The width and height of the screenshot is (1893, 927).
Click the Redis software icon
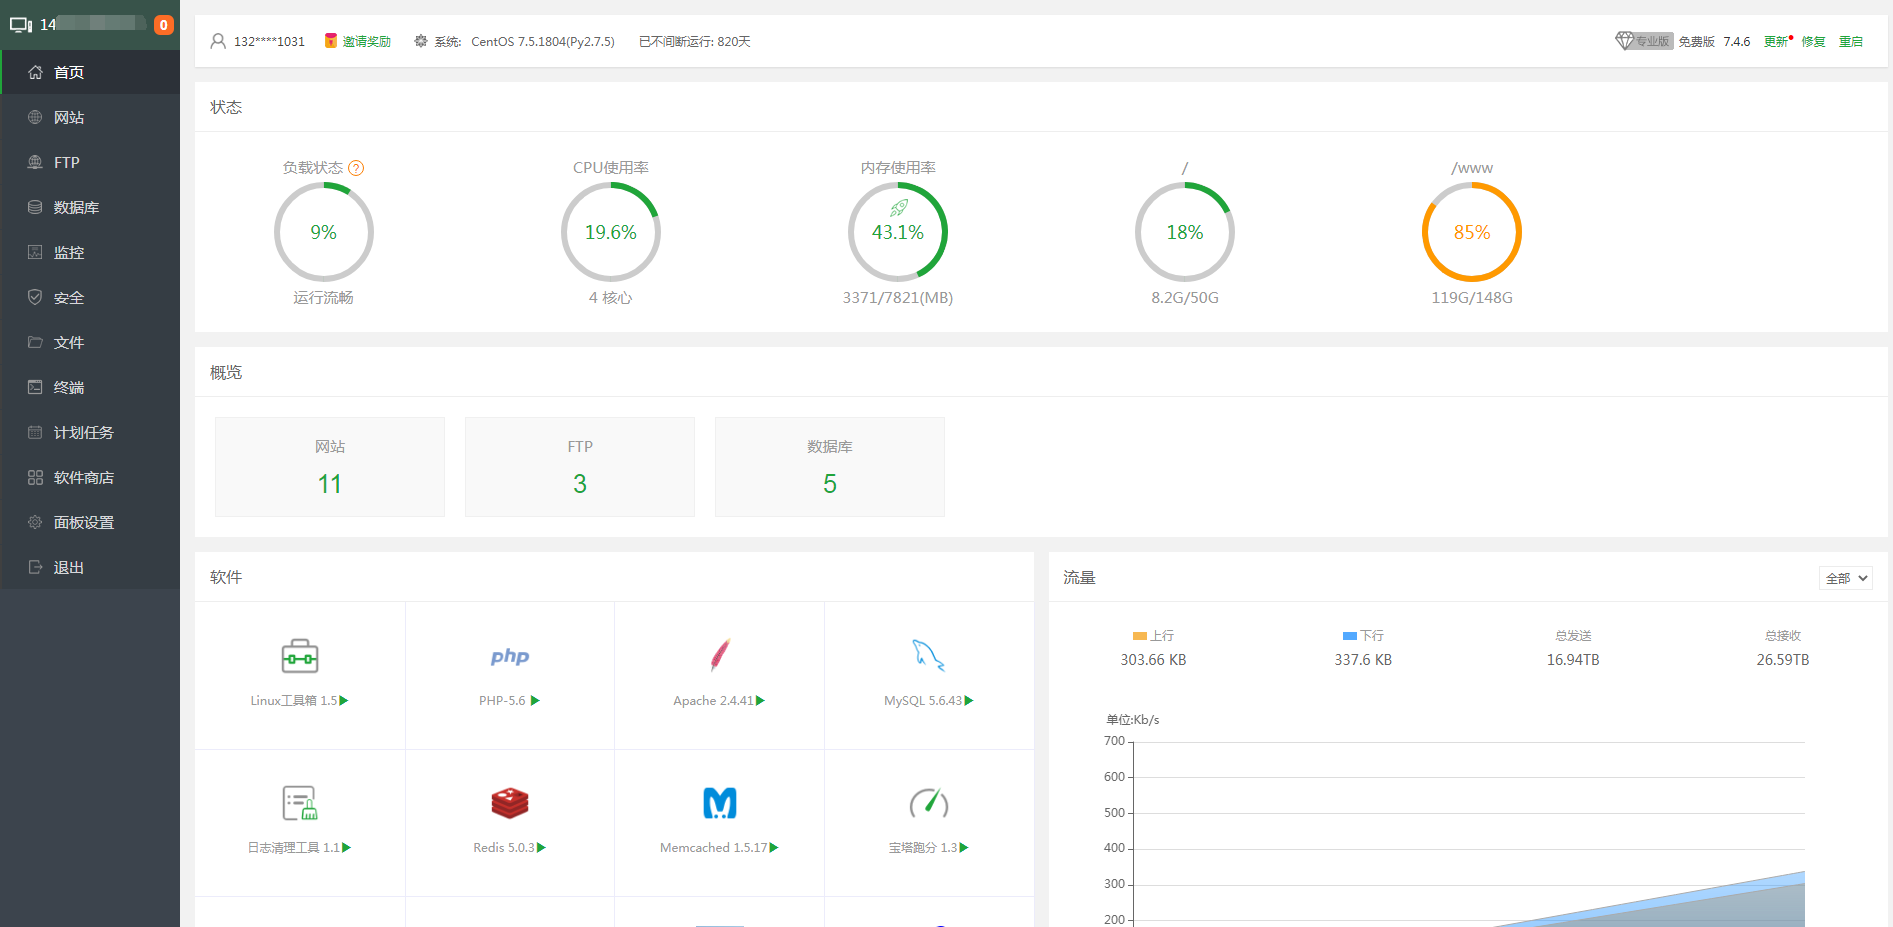tap(509, 803)
